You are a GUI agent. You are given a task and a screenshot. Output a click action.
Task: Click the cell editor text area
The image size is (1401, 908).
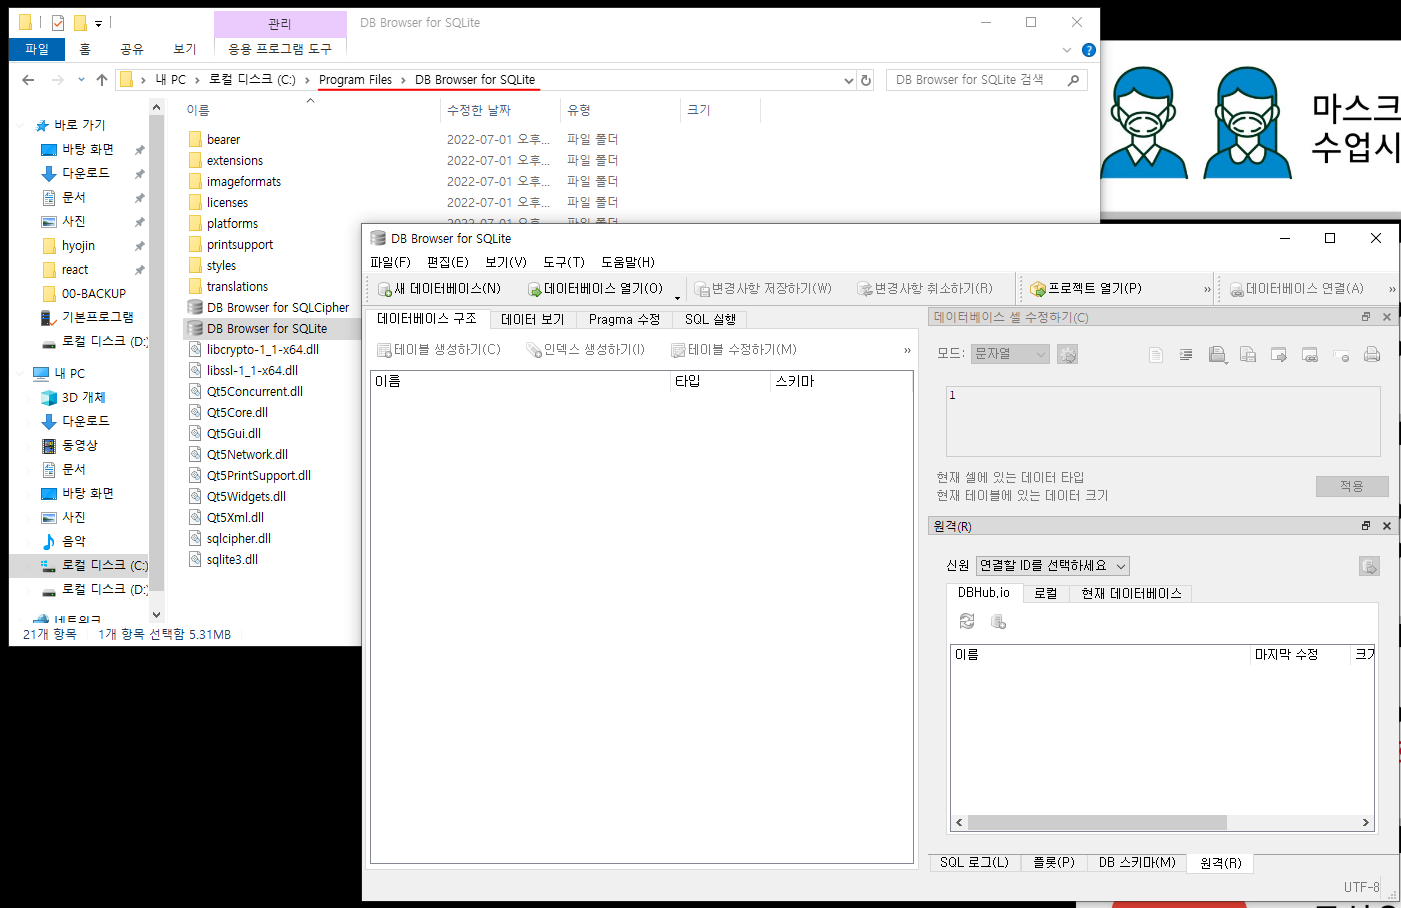1163,422
